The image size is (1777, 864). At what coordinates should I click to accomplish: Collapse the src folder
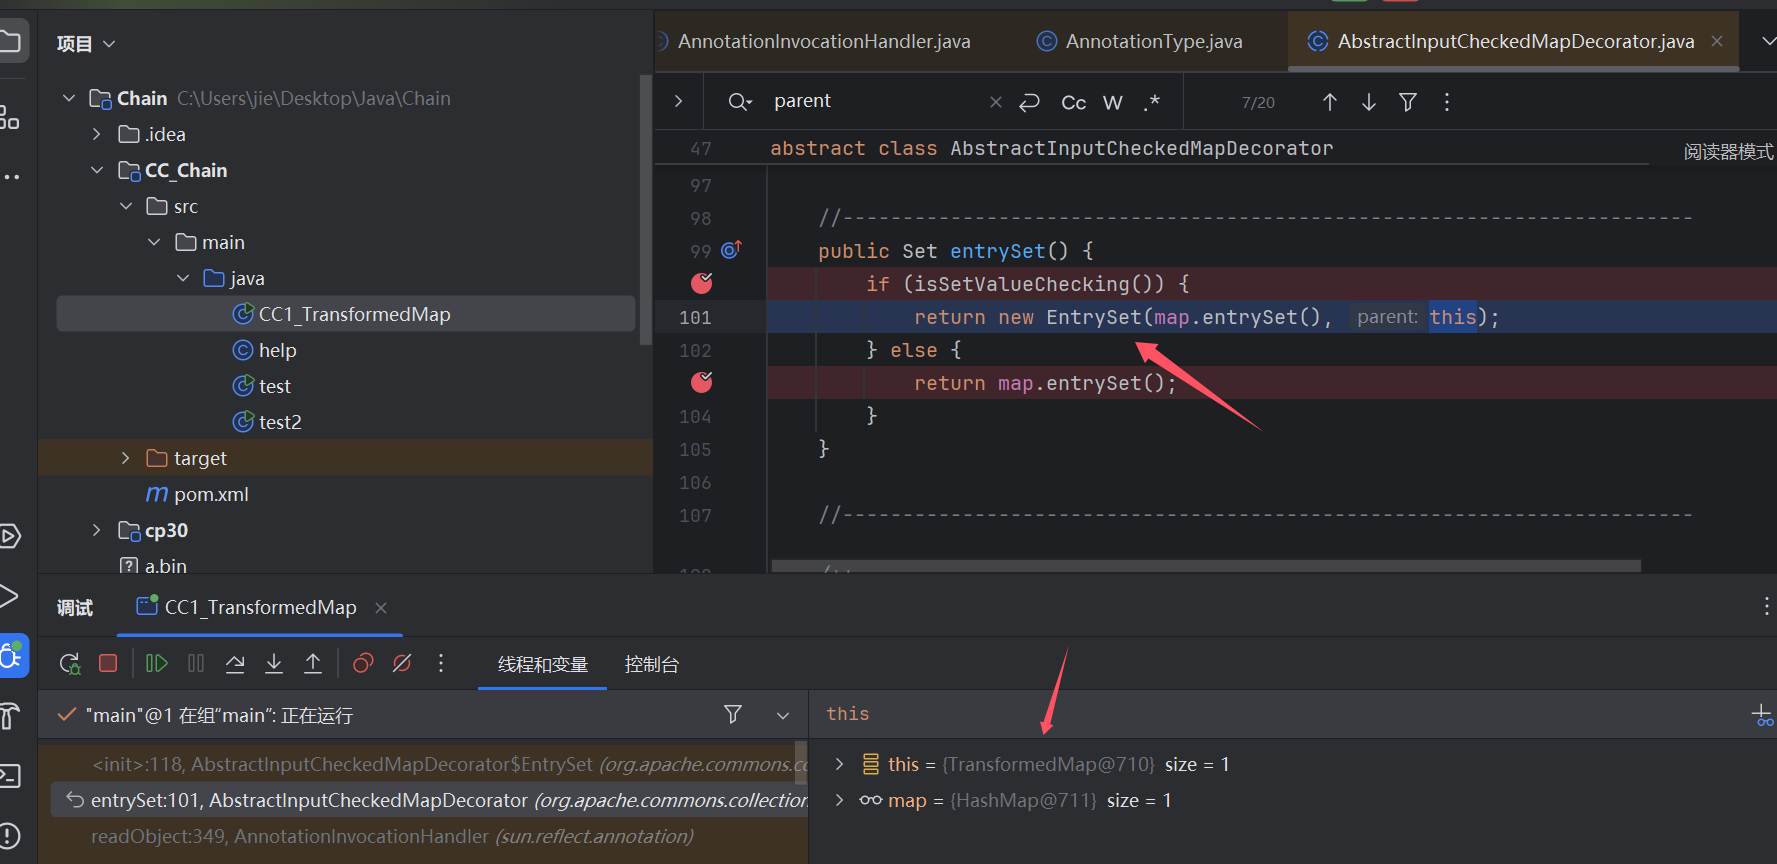(x=126, y=206)
